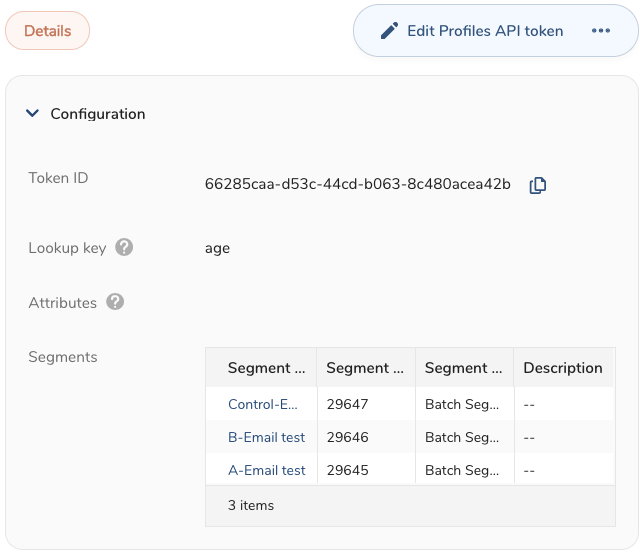Viewport: 640px width, 553px height.
Task: Collapse the Configuration section chevron
Action: 33,114
